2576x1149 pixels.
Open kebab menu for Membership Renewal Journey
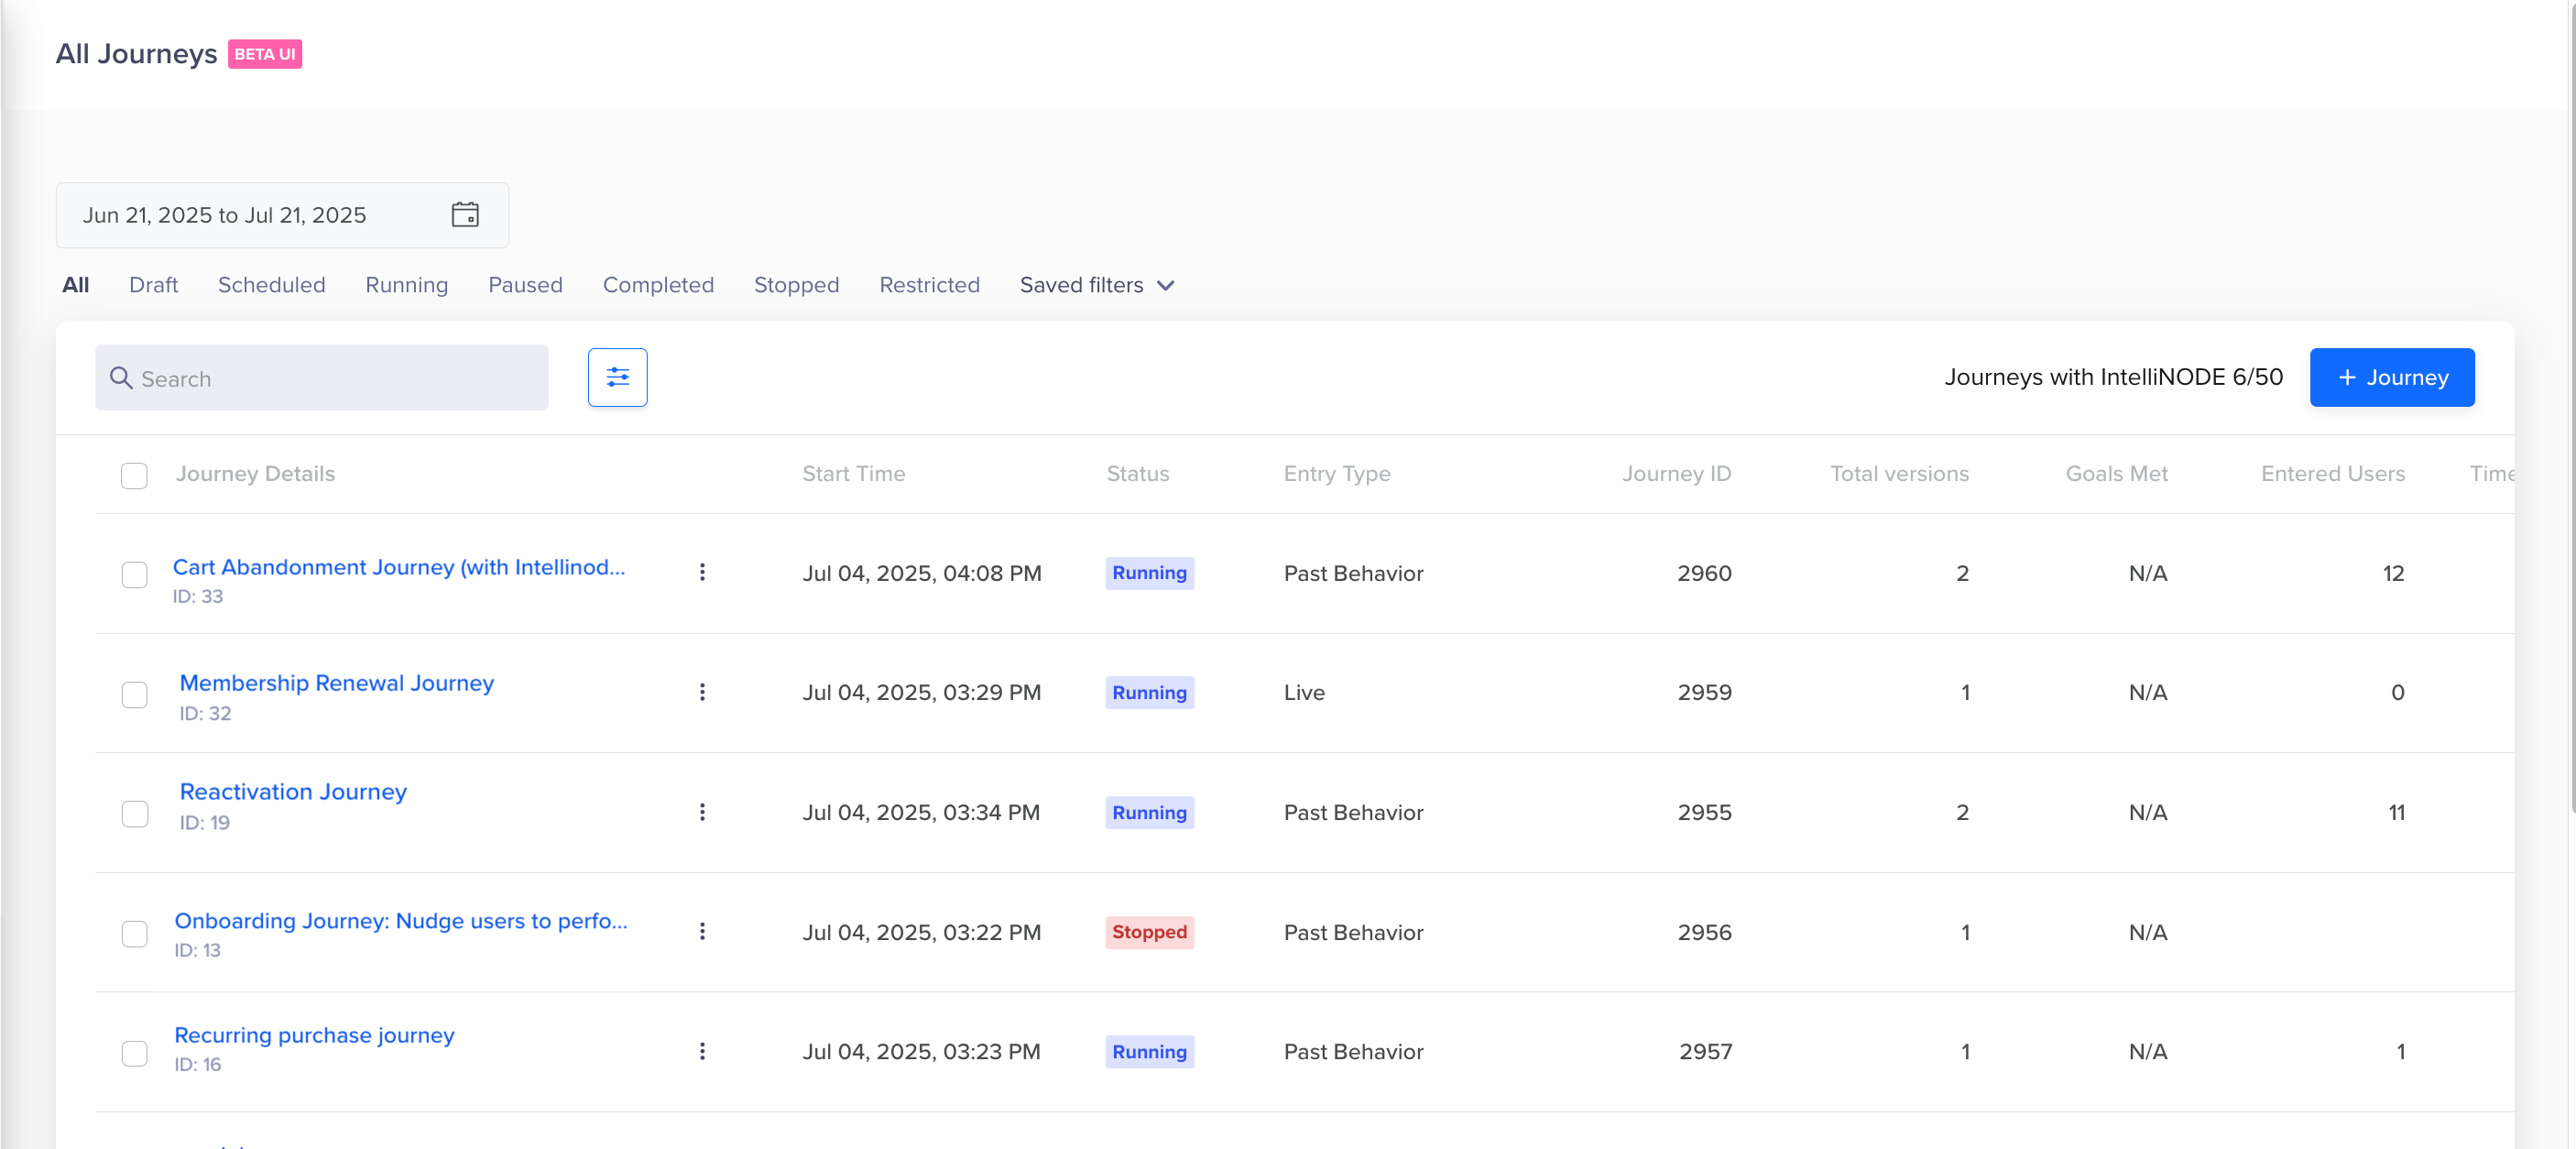702,692
